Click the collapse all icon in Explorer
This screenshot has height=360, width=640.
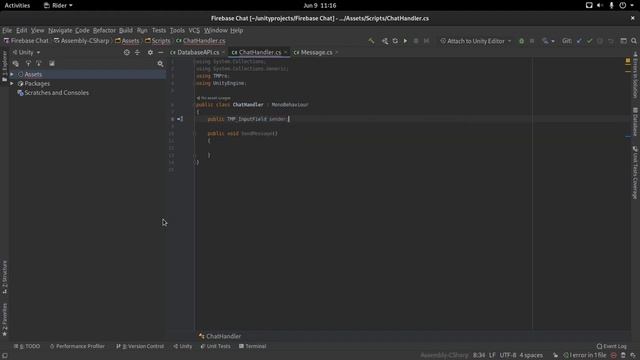pyautogui.click(x=137, y=52)
